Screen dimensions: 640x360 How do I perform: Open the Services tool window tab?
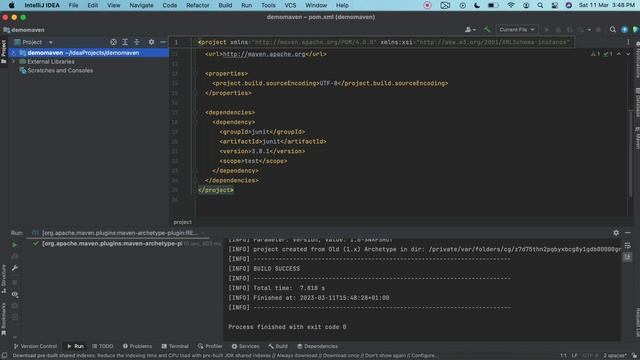pyautogui.click(x=245, y=346)
